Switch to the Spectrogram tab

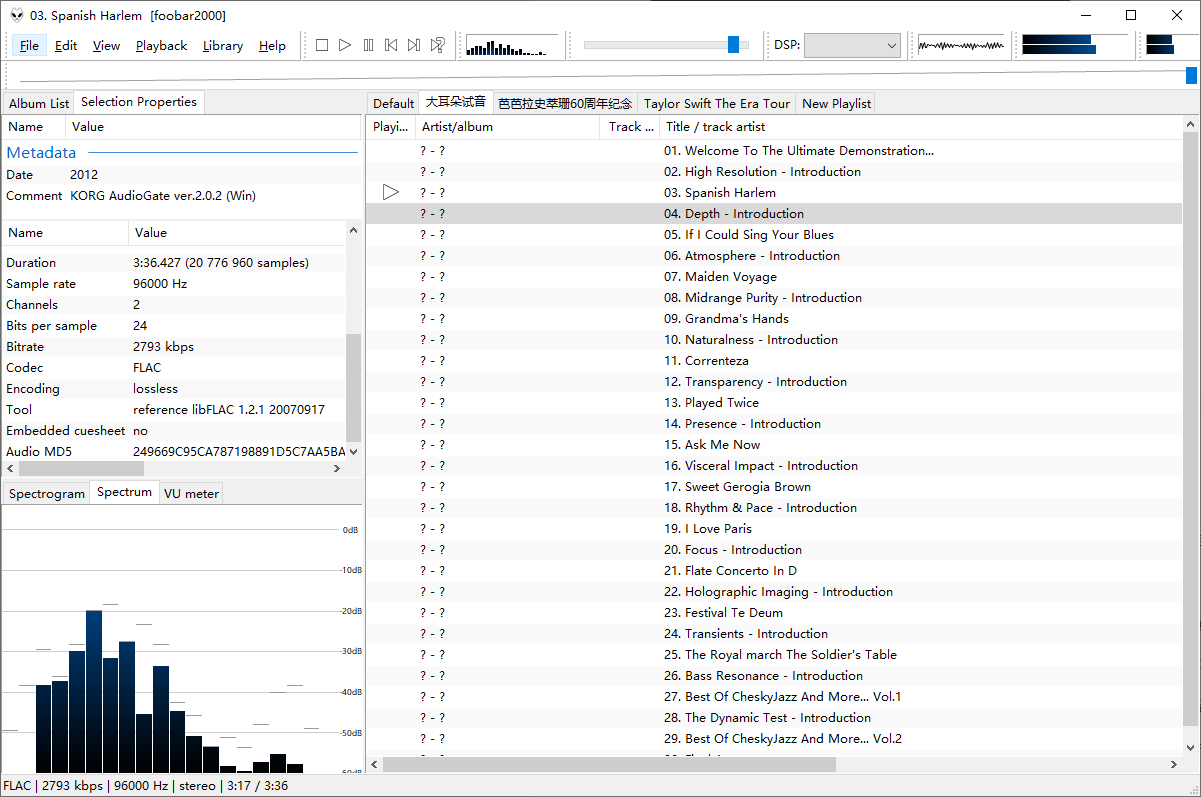[x=47, y=494]
